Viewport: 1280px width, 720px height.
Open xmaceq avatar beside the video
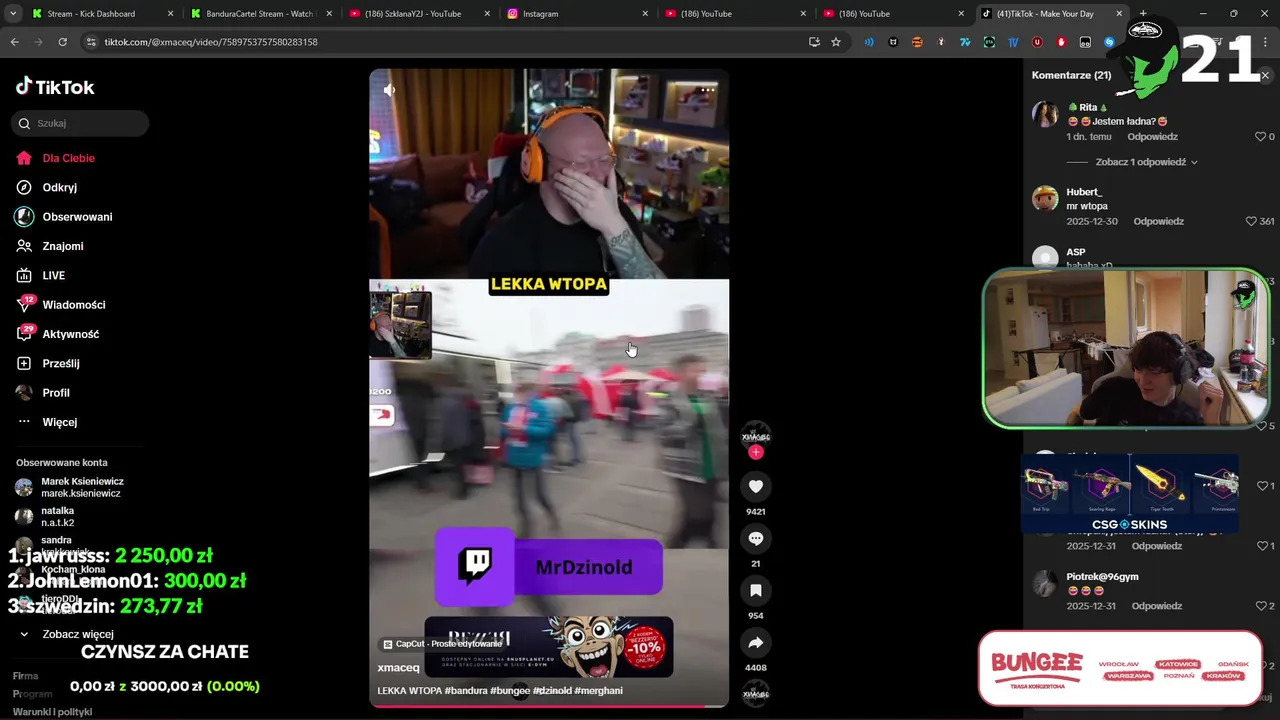click(x=756, y=435)
